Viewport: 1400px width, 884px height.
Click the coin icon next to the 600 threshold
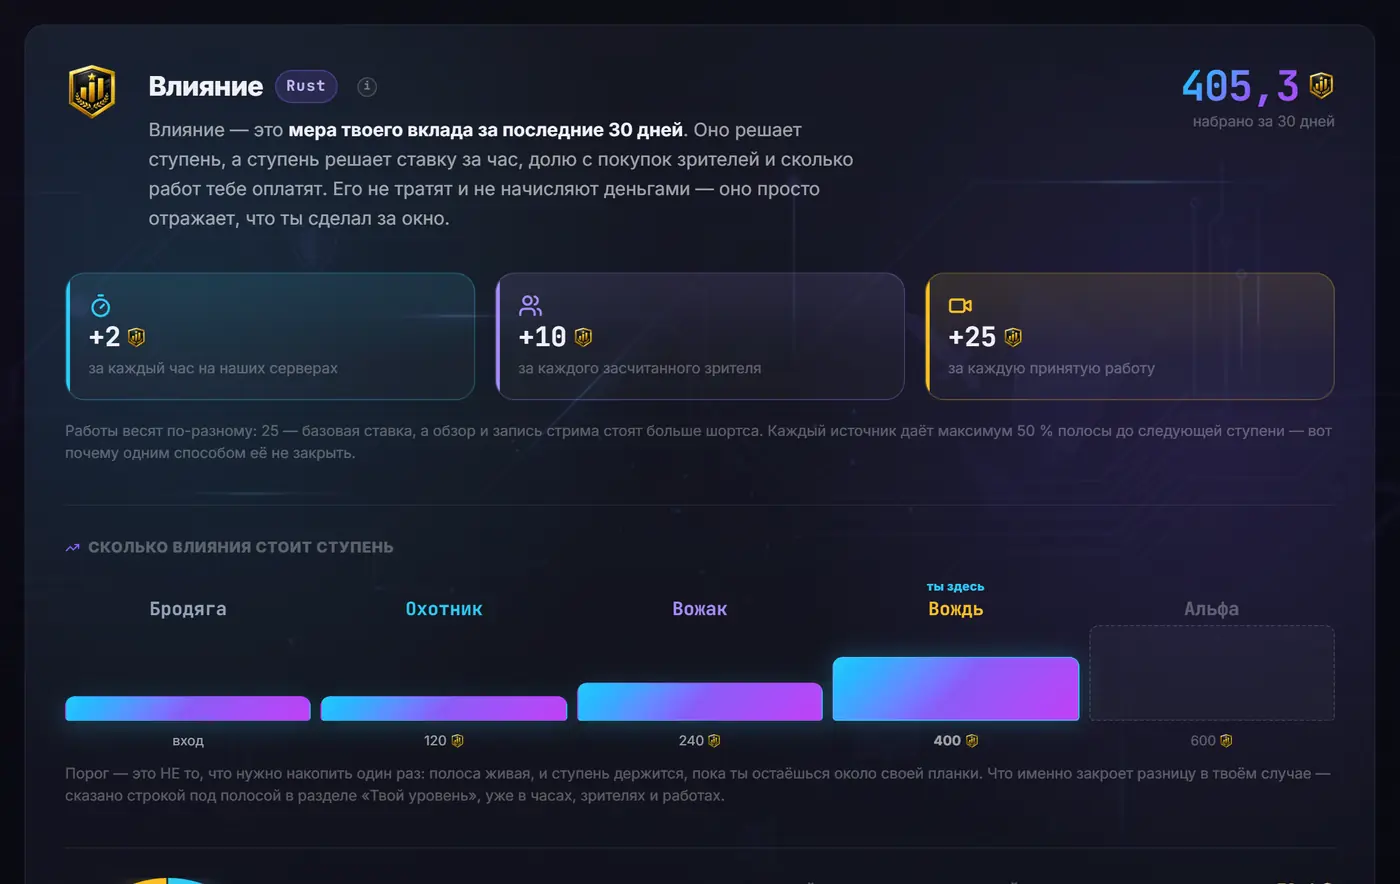coord(1226,741)
